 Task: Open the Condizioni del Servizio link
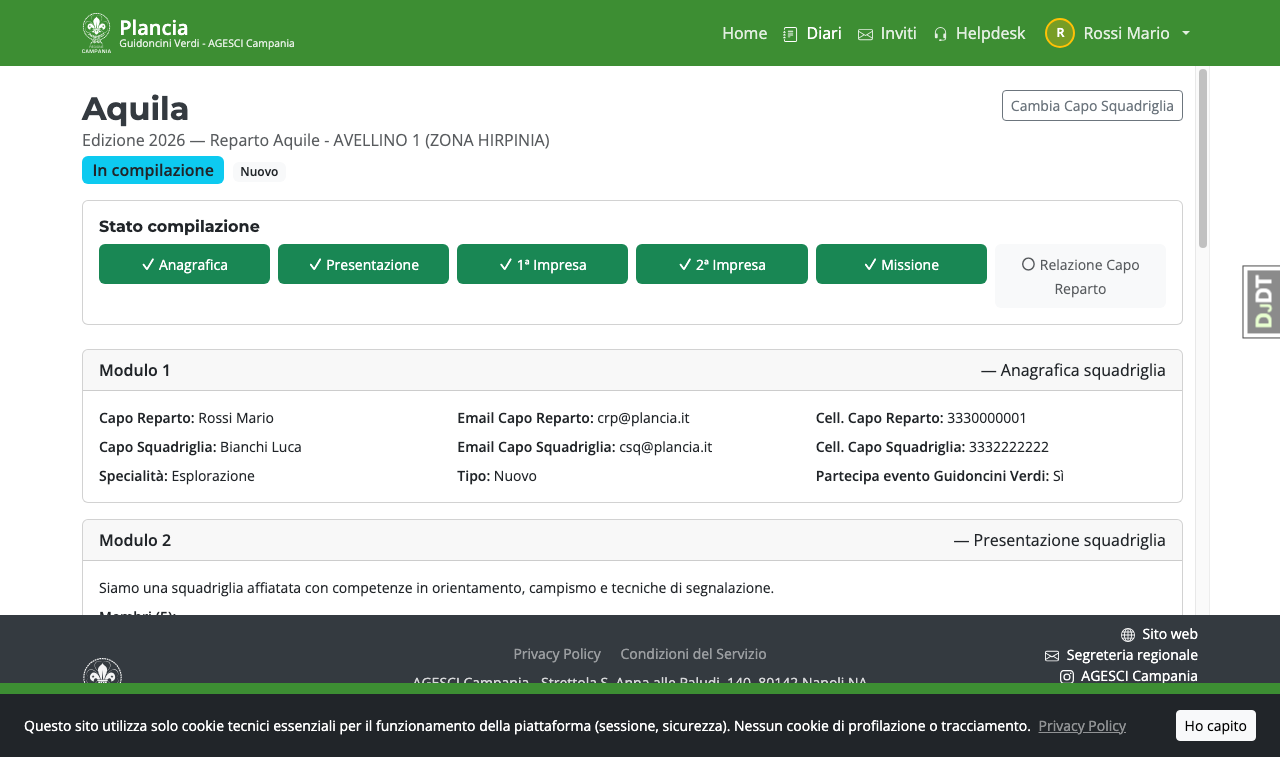click(693, 654)
